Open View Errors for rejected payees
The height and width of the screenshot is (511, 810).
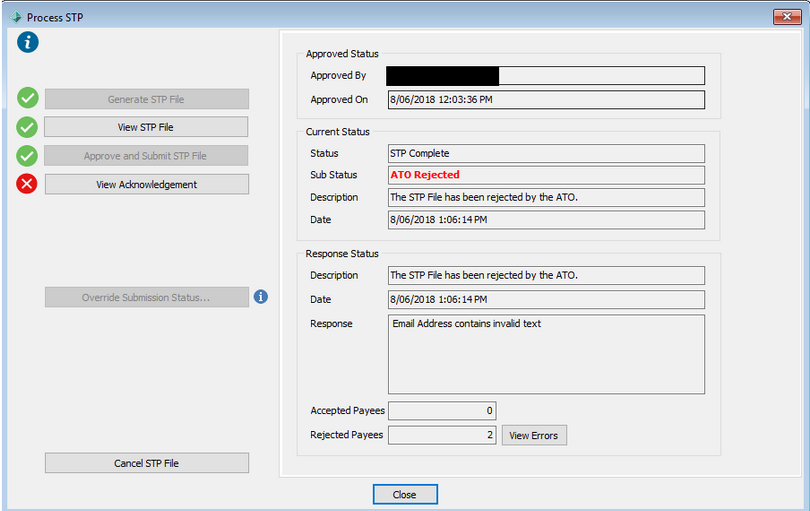pos(534,435)
